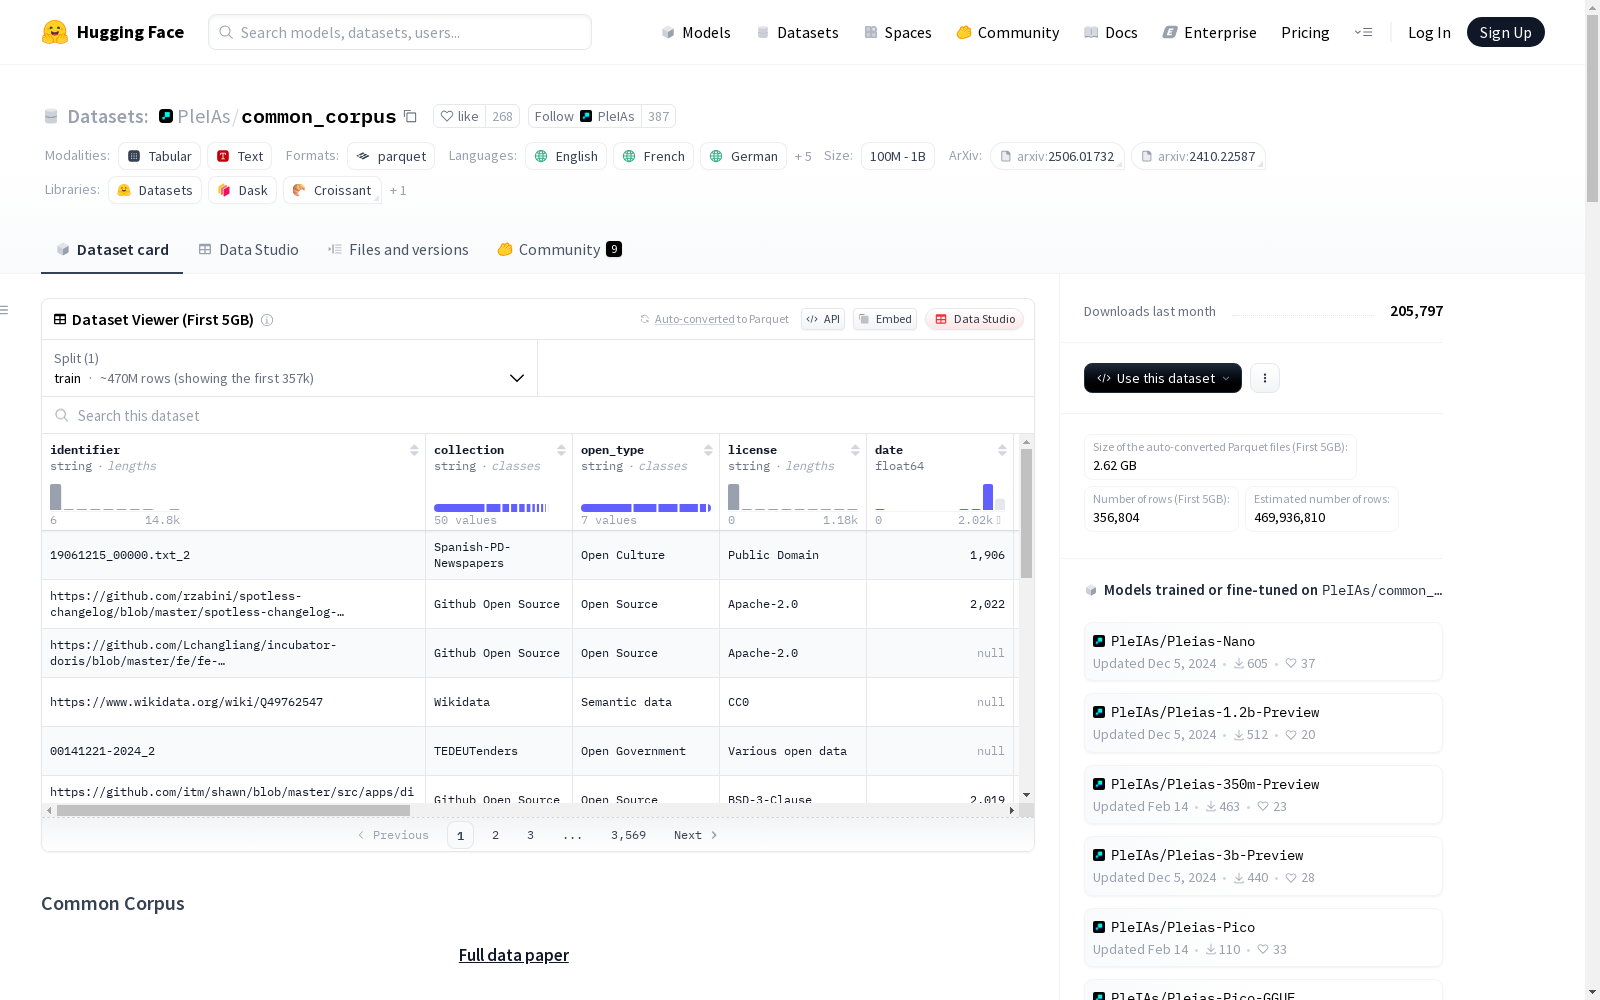1600x1000 pixels.
Task: Filter by French language tag
Action: point(653,156)
